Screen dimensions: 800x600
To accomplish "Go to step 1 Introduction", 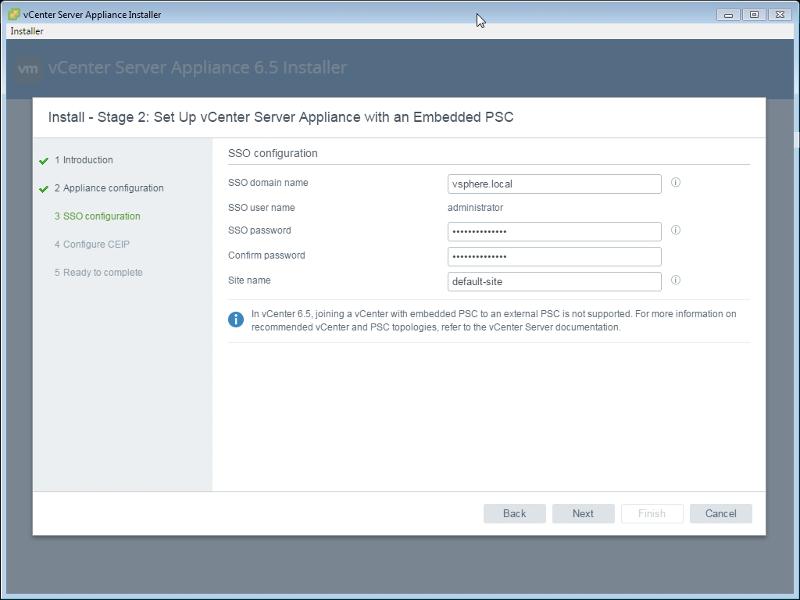I will click(84, 160).
